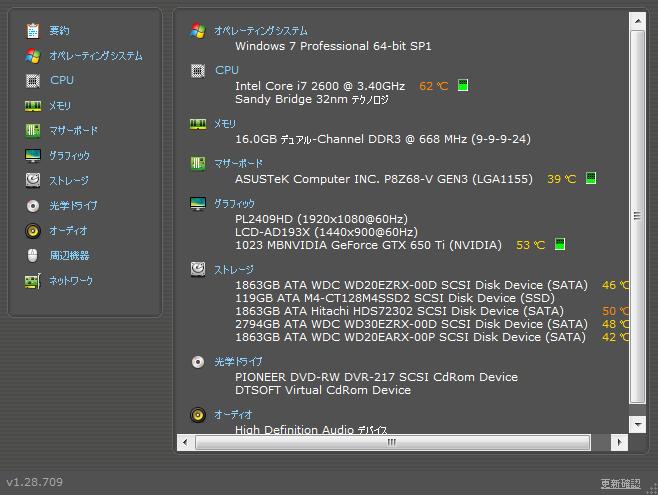Screen dimensions: 658x495
Task: Open the ネットワーク sidebar section
Action: coord(71,280)
